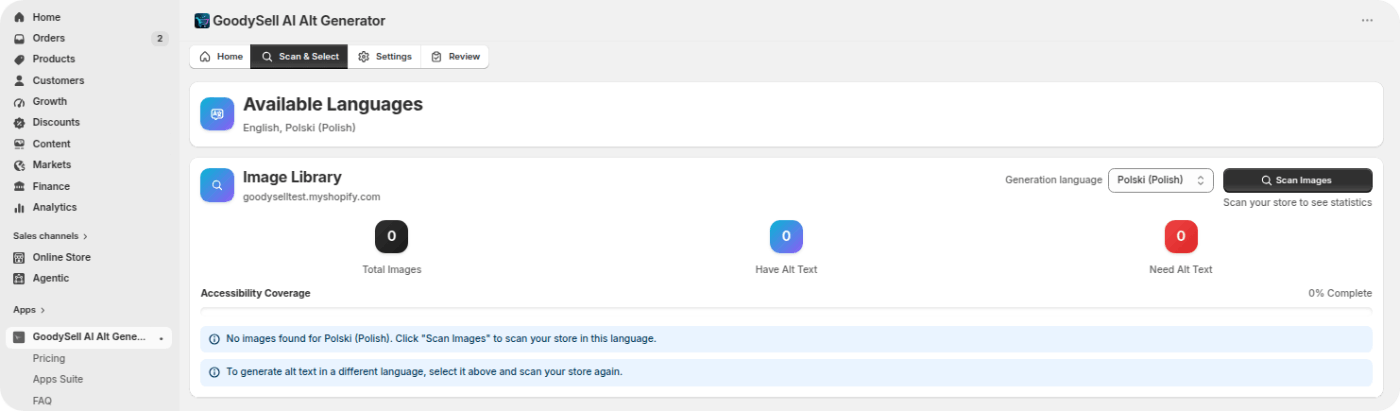Click the 'Total Images' label
The height and width of the screenshot is (411, 1400).
click(391, 270)
